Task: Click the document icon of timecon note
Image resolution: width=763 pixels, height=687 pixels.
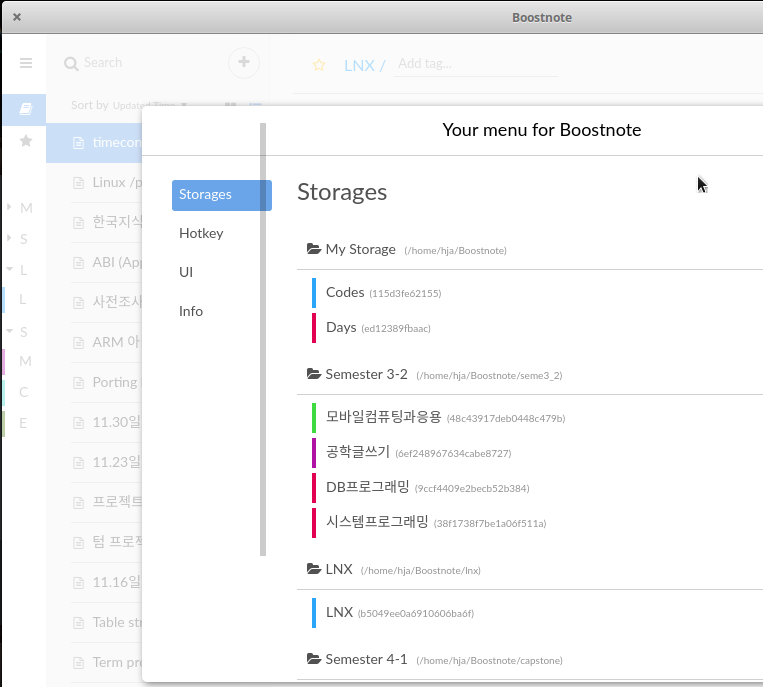Action: [78, 143]
